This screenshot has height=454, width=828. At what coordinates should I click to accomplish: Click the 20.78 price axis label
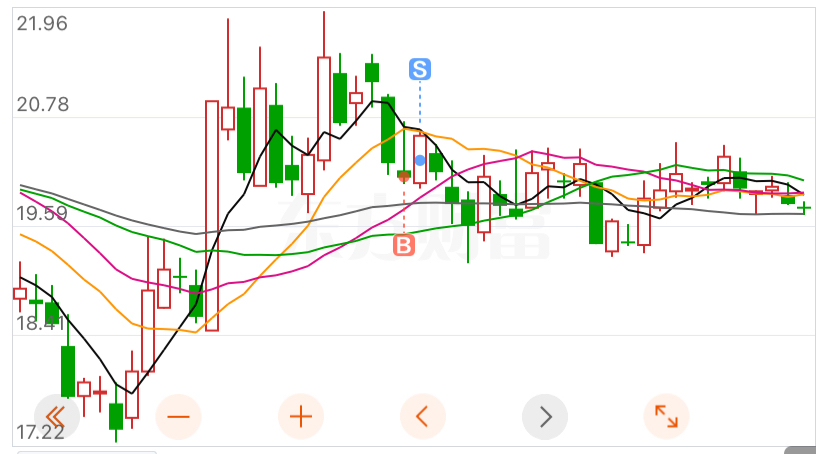click(42, 105)
